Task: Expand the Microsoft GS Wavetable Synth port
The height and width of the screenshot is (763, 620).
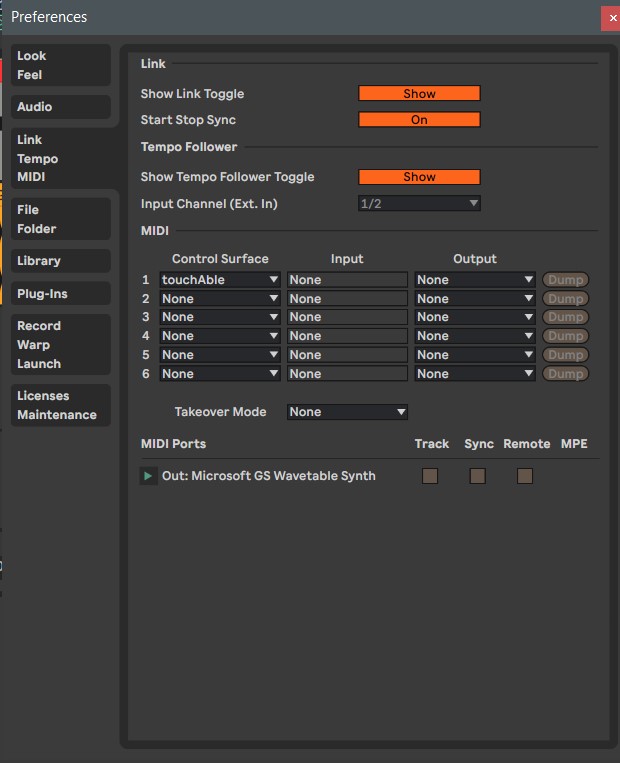Action: [148, 476]
